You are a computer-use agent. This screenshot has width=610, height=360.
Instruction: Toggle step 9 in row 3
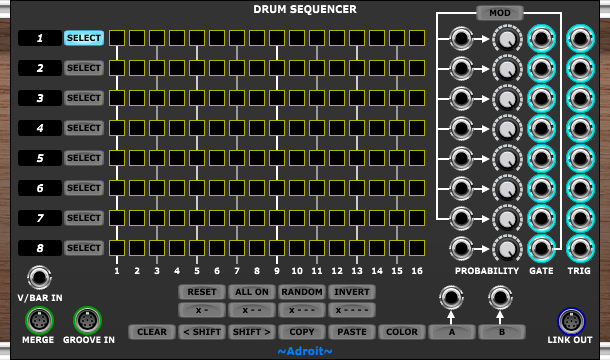click(277, 98)
